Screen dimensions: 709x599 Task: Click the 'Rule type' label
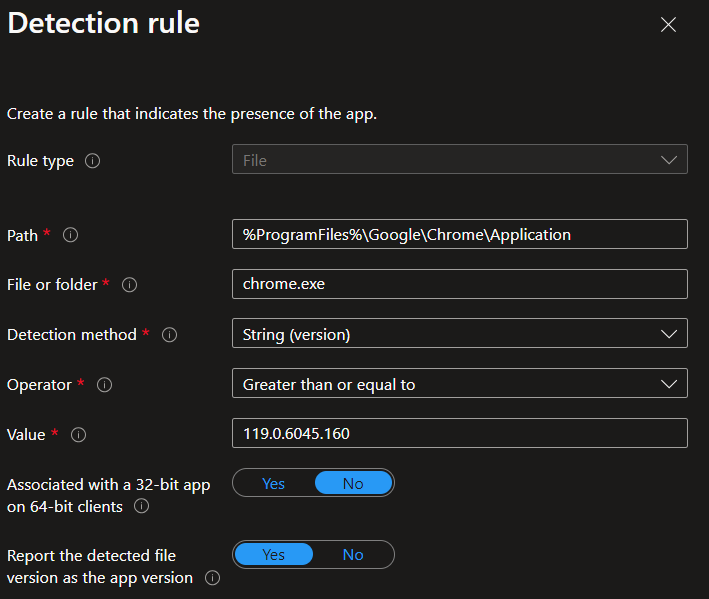tap(40, 161)
